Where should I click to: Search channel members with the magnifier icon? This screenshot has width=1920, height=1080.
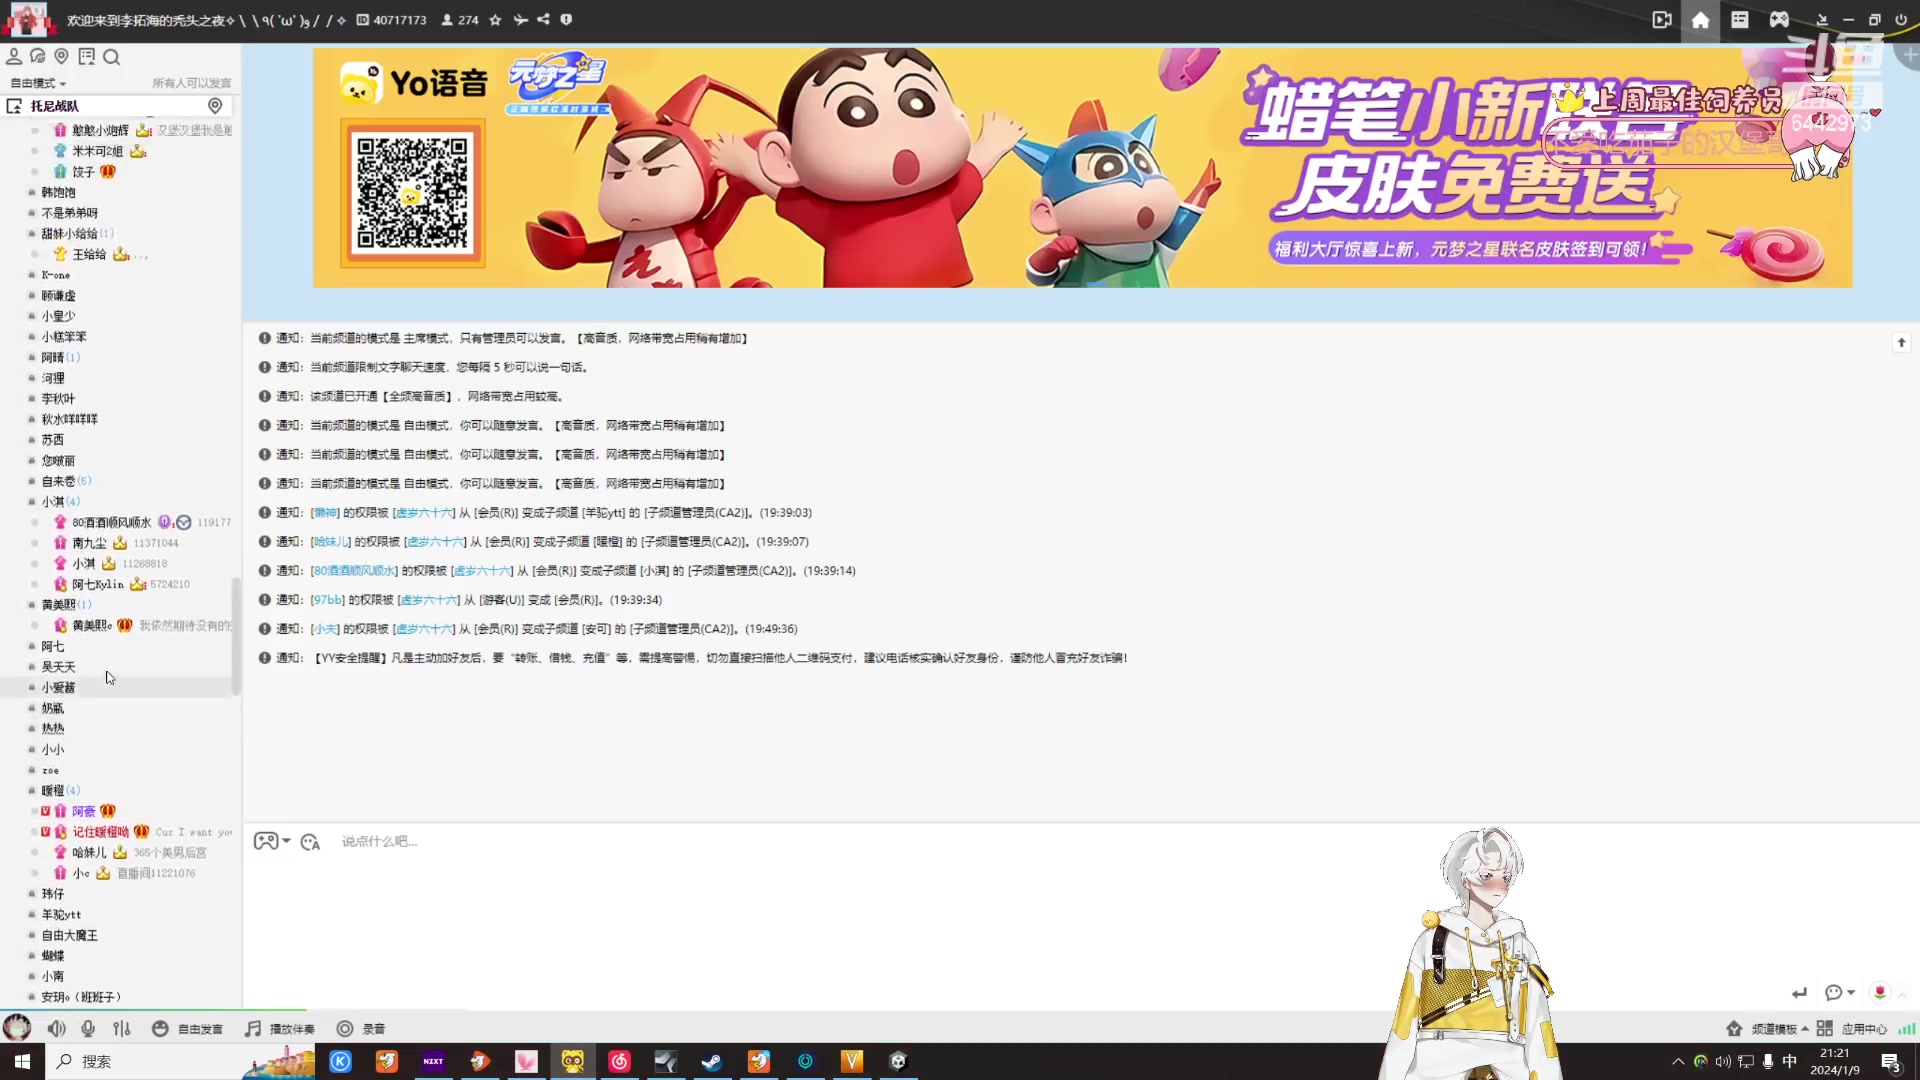pos(111,57)
